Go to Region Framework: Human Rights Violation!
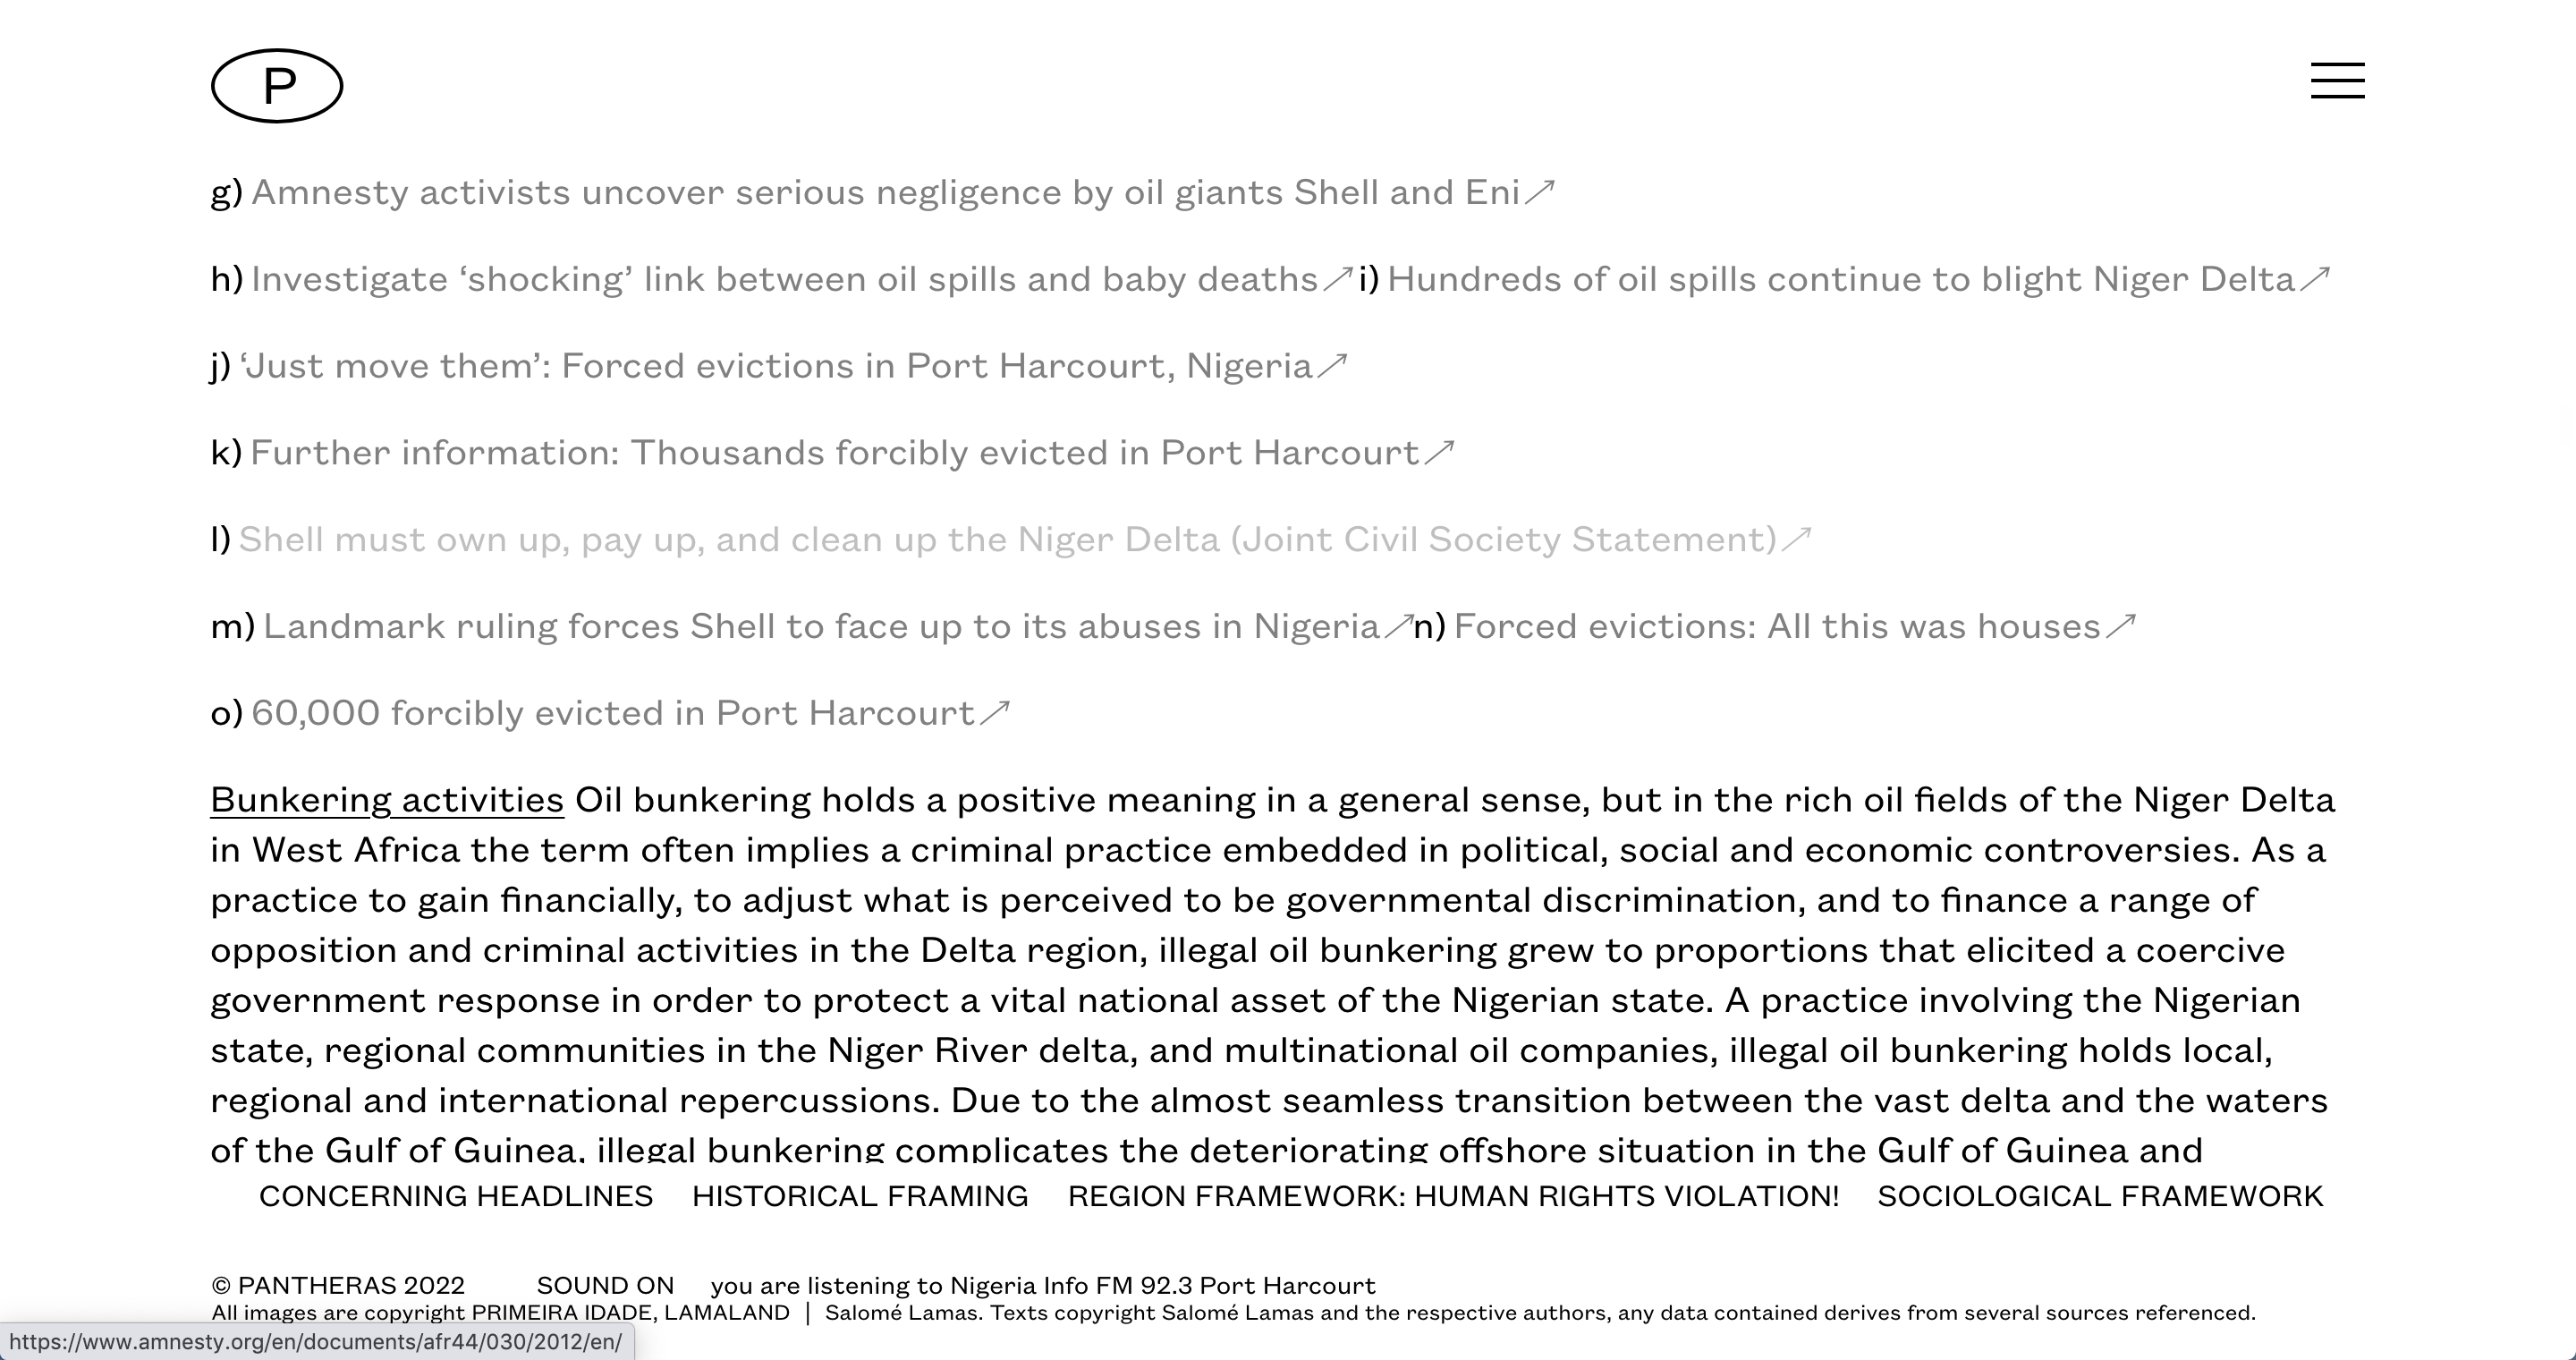2576x1360 pixels. [1453, 1196]
